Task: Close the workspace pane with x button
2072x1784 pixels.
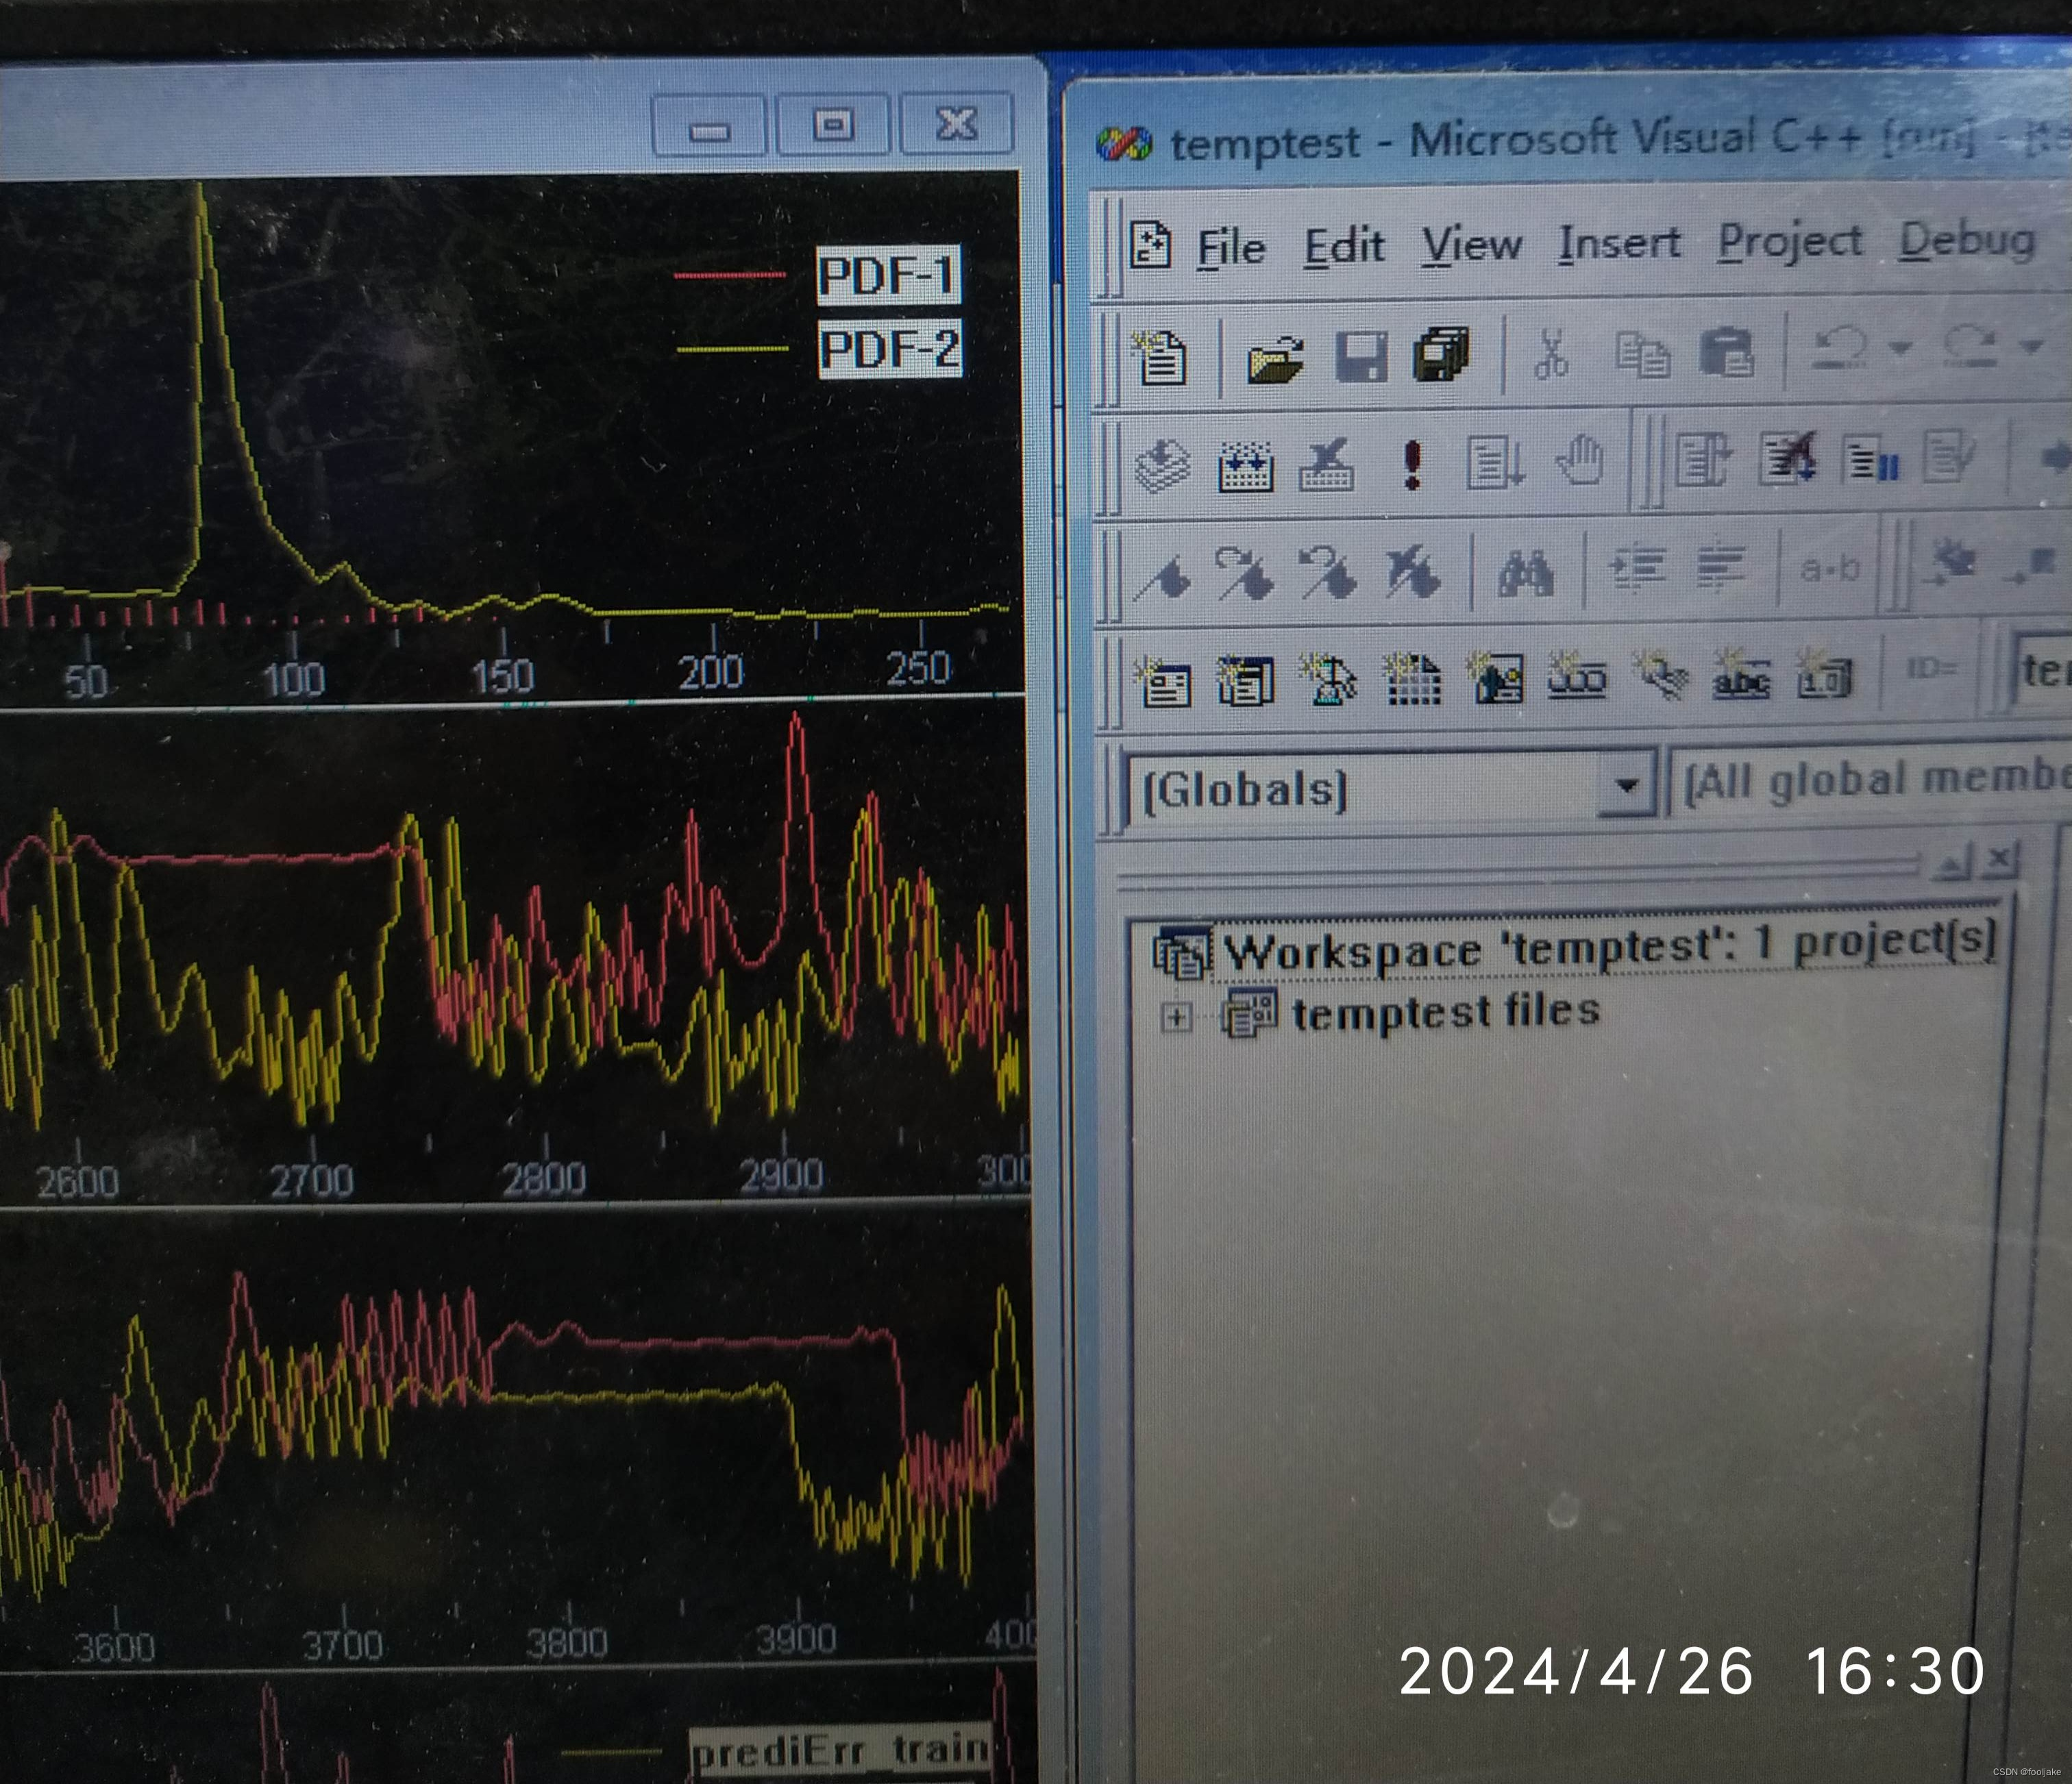Action: (1998, 858)
